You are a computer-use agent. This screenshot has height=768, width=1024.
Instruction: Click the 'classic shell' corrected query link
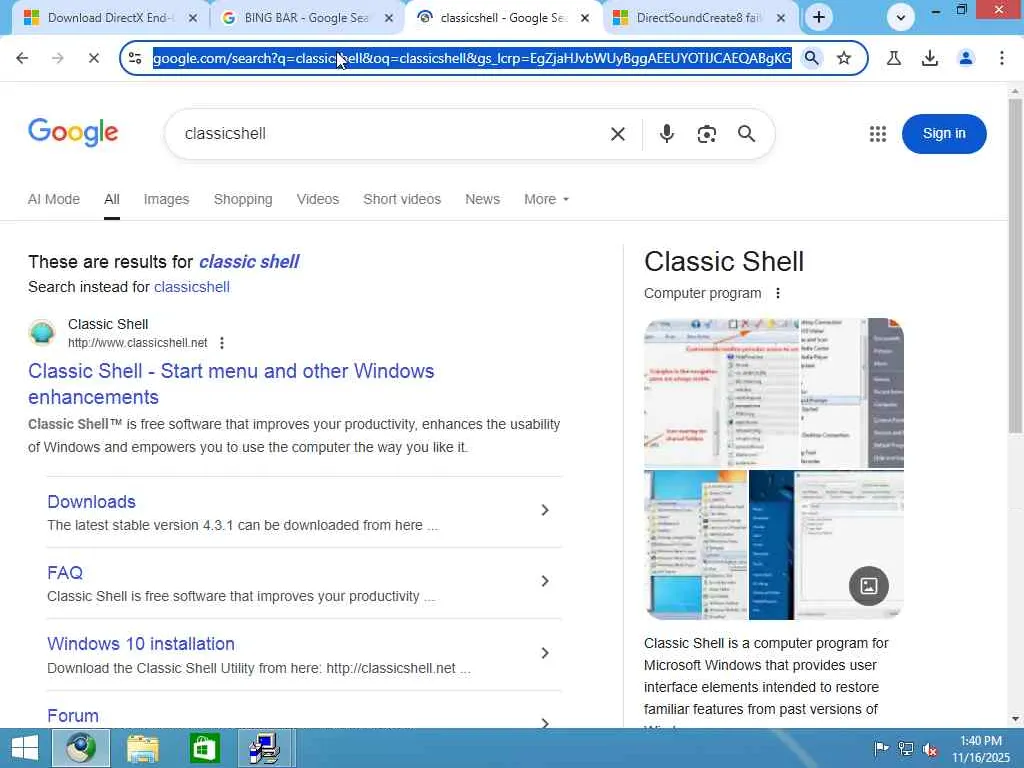coord(249,262)
